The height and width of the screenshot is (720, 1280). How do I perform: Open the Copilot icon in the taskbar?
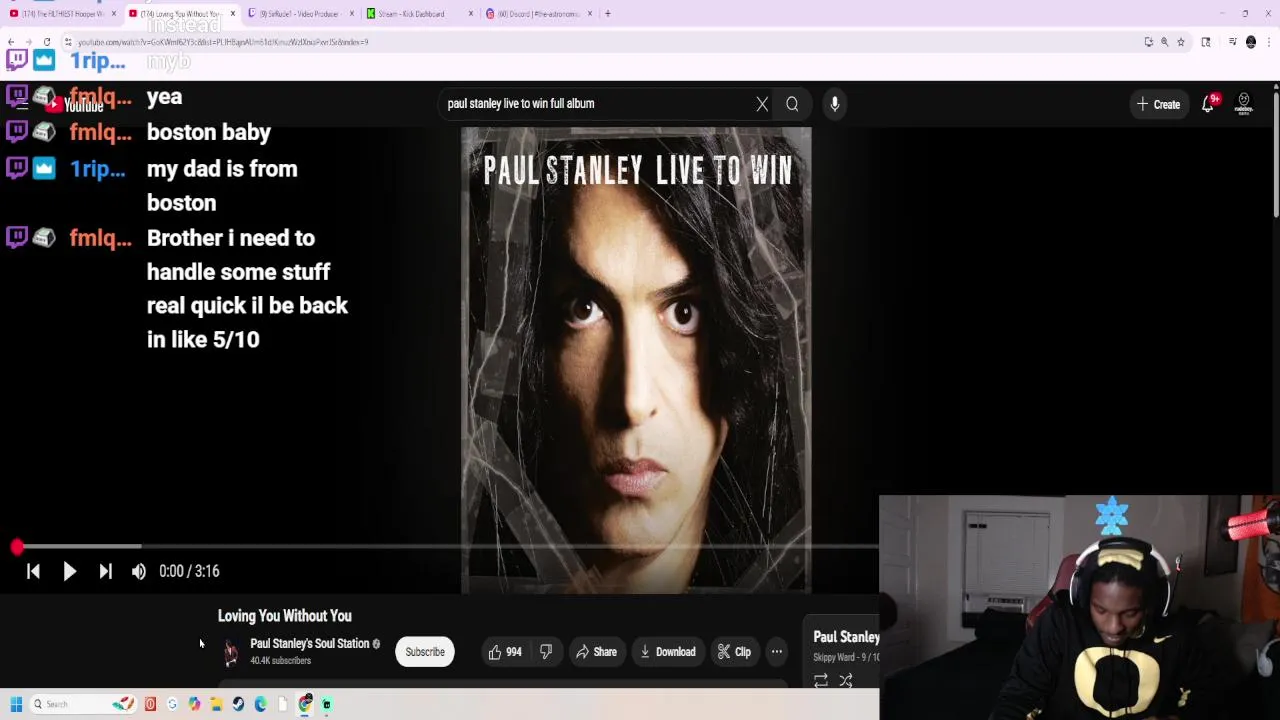point(194,704)
